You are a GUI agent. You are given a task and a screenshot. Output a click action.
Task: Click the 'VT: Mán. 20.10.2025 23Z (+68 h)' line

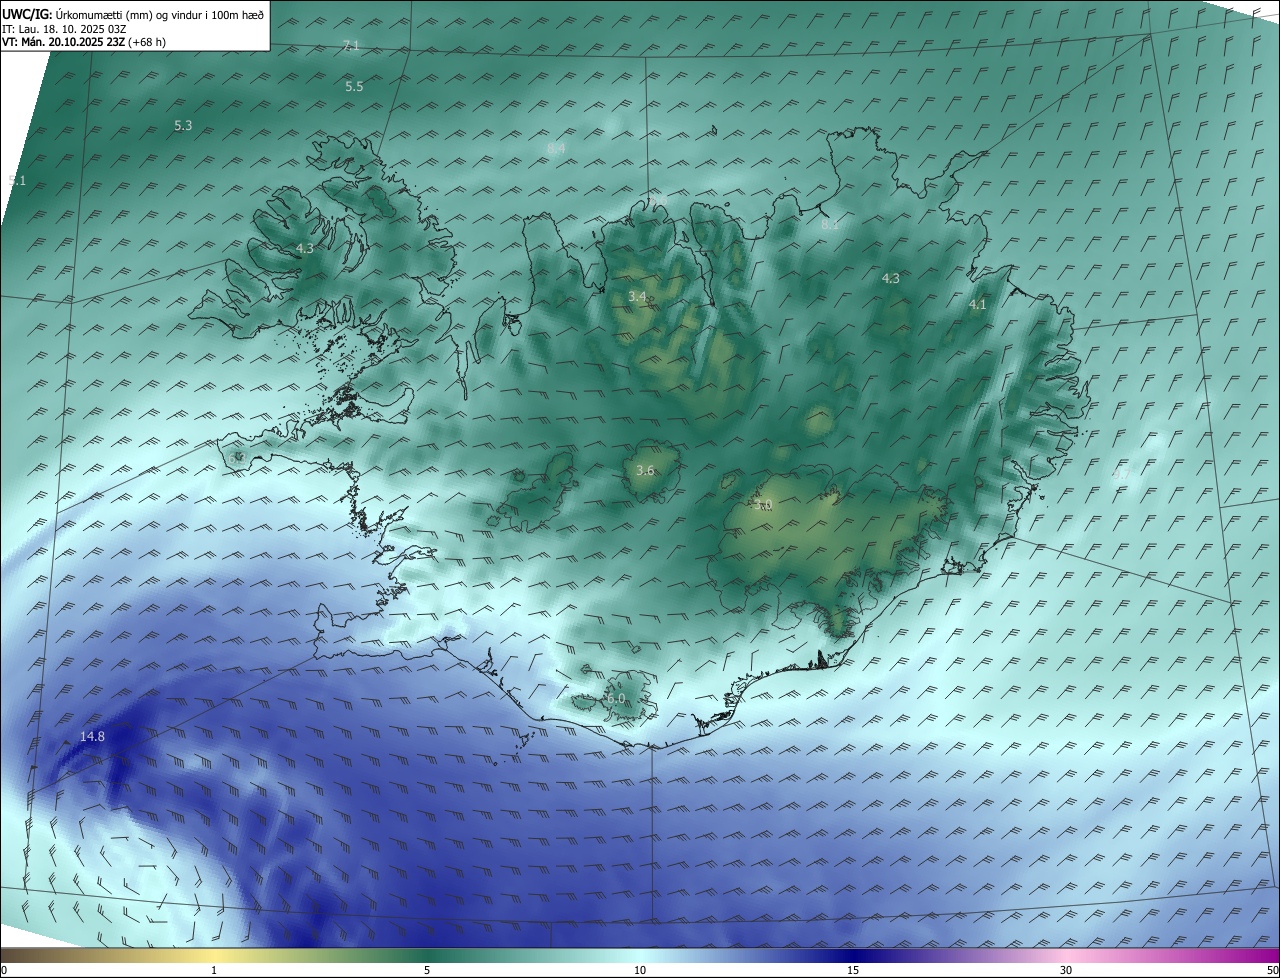(x=84, y=42)
